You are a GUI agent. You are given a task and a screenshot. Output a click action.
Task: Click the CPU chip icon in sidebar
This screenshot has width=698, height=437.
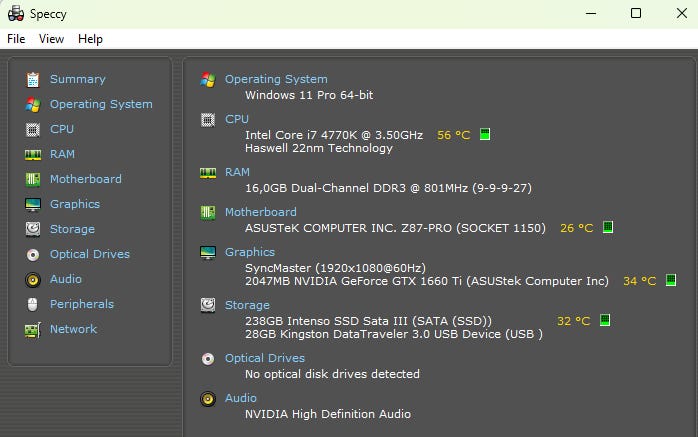pos(32,129)
